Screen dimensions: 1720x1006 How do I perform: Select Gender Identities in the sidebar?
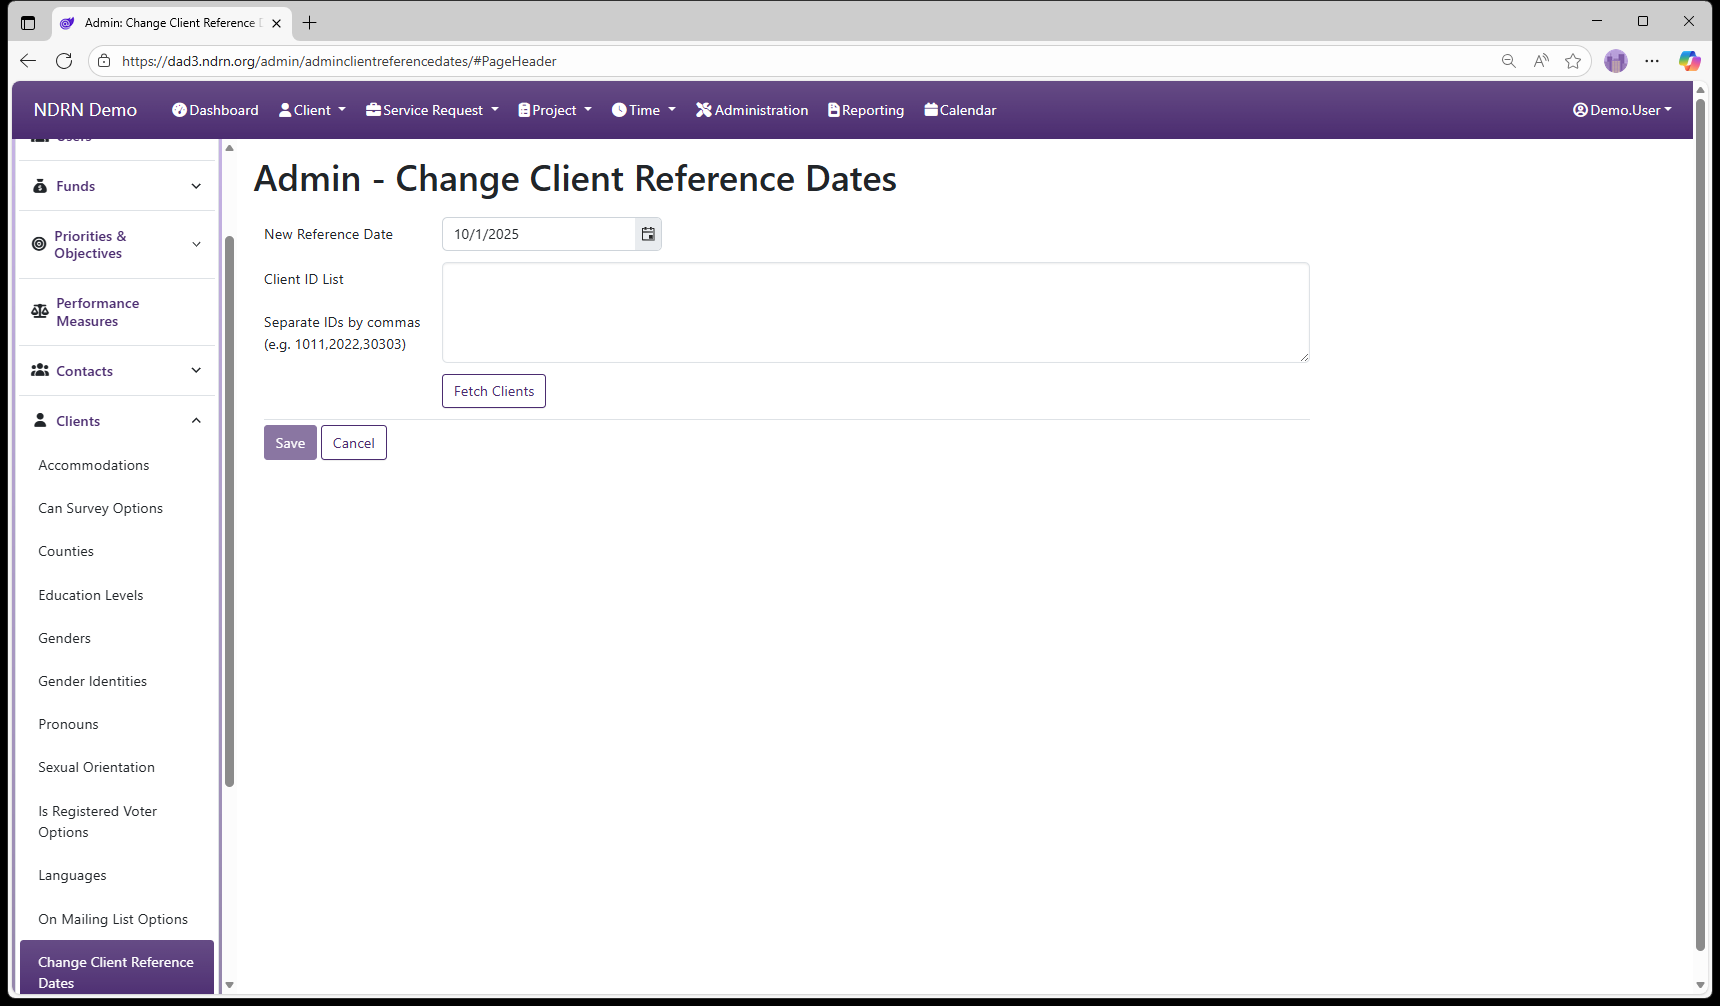point(92,681)
